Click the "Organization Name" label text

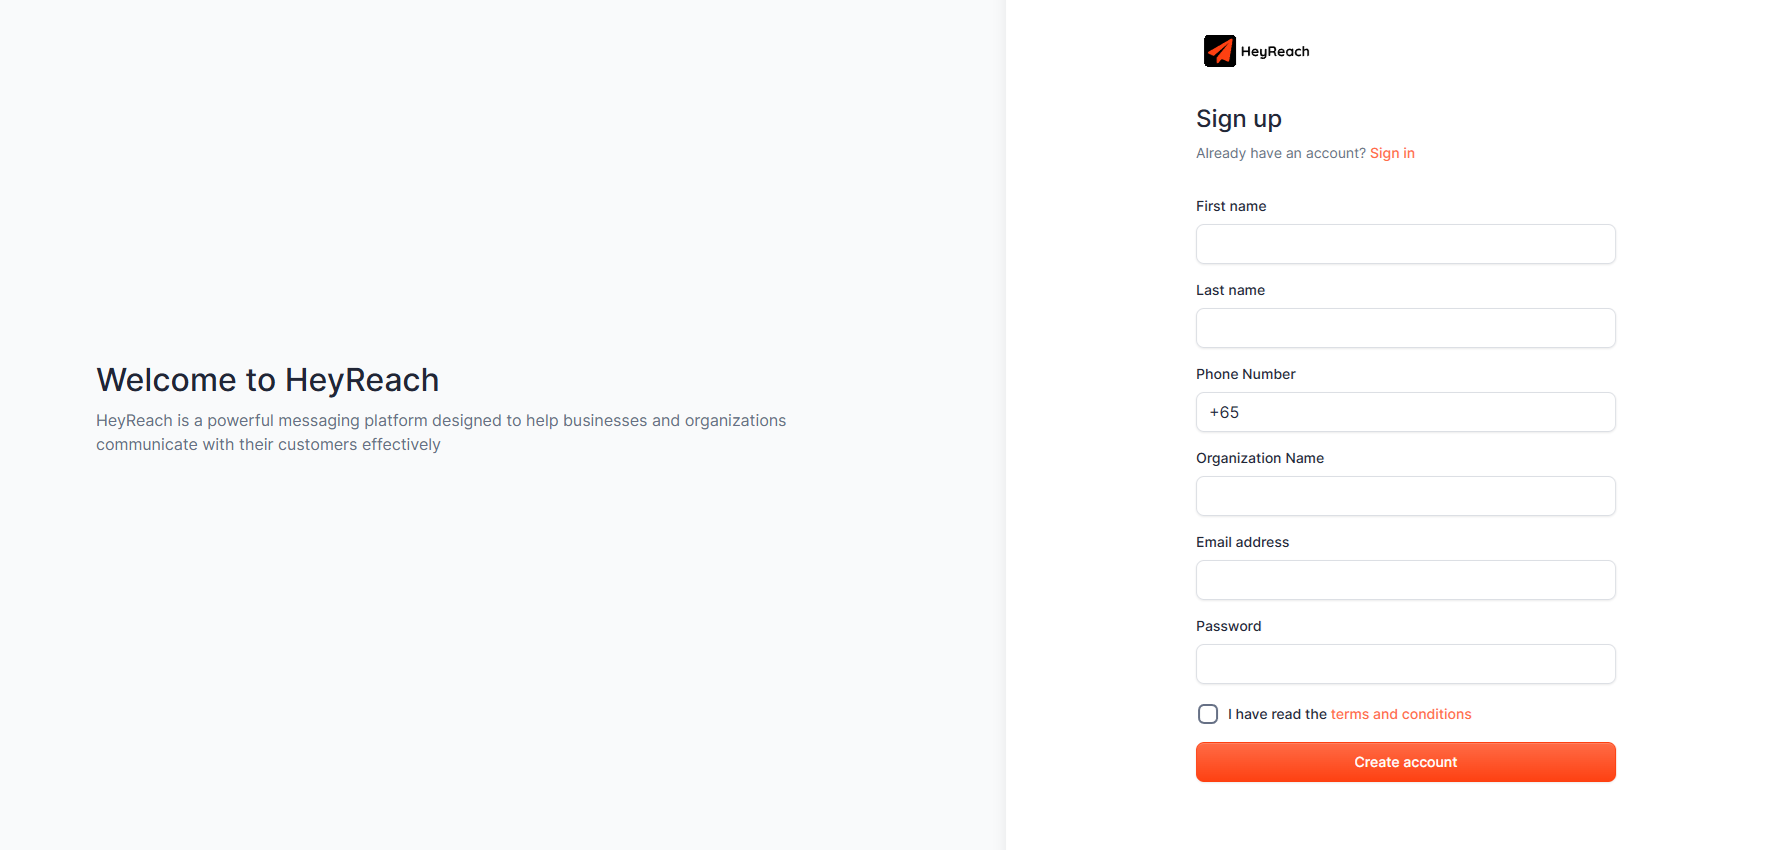pos(1259,458)
